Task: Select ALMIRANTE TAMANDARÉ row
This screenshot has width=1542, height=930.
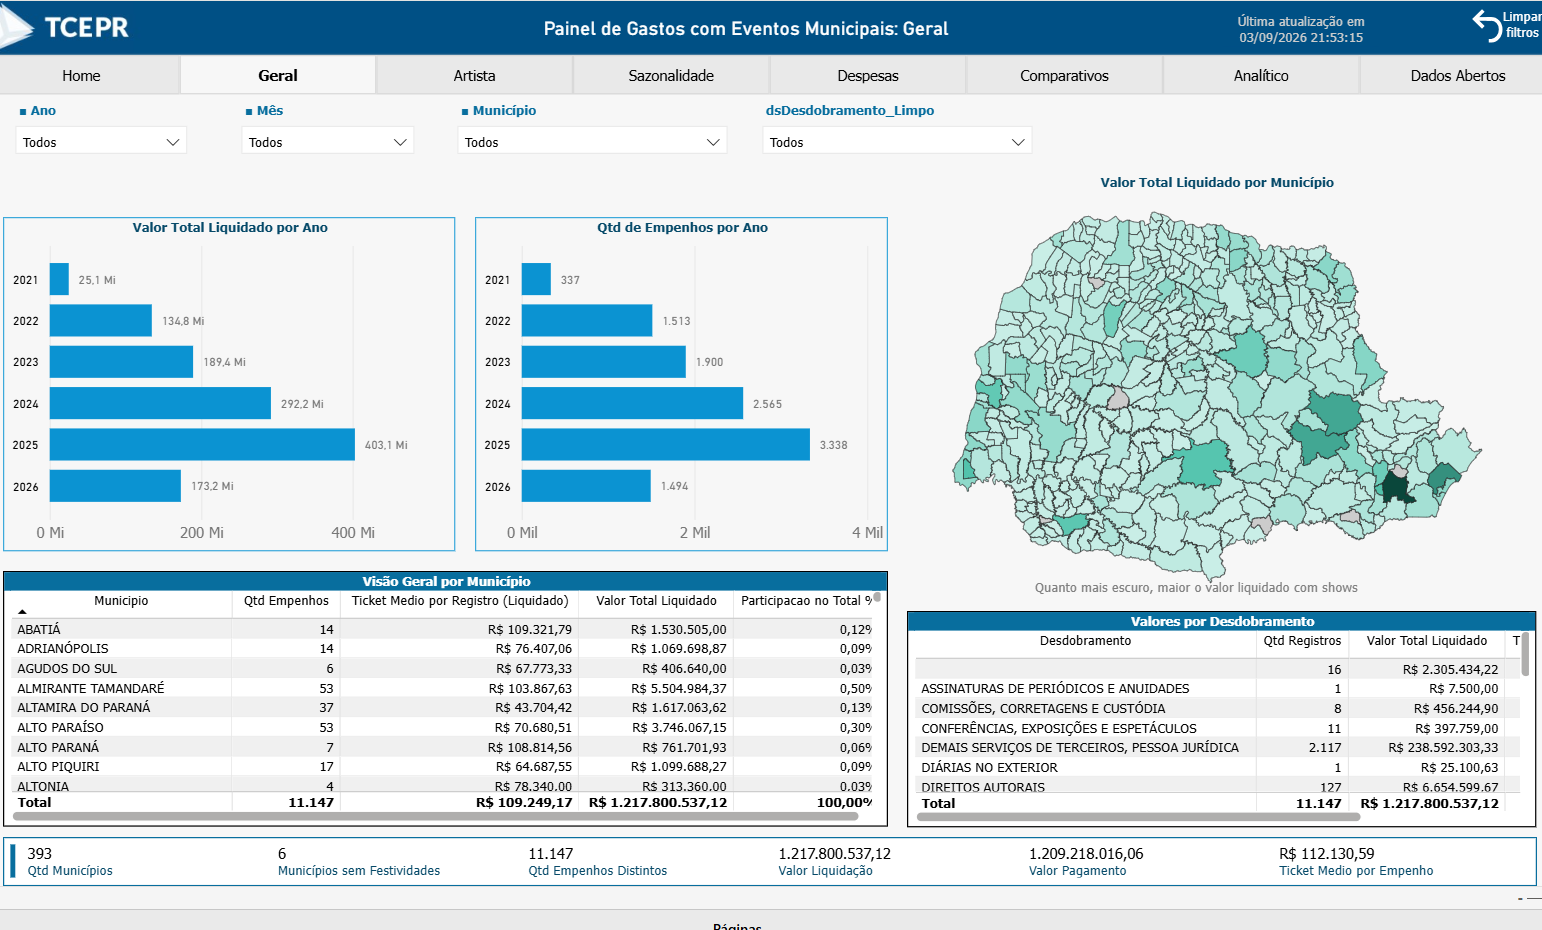Action: coord(444,688)
